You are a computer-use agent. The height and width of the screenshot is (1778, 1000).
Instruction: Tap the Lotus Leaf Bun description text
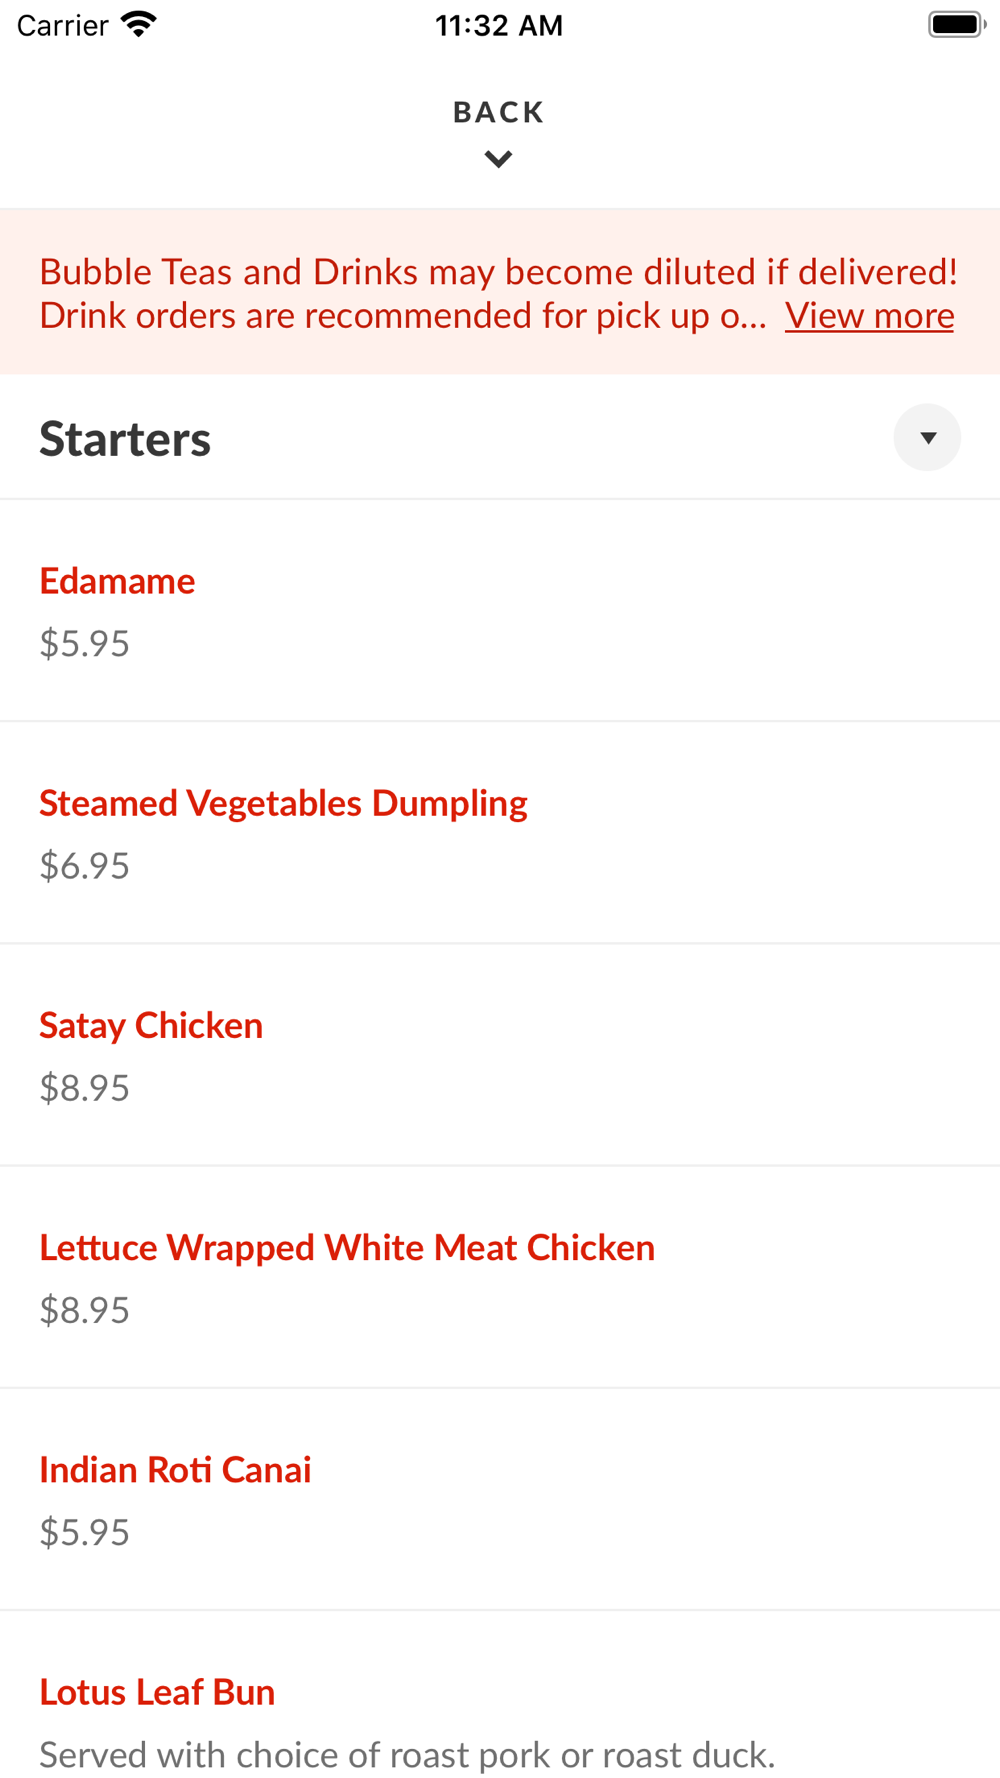click(x=407, y=1755)
